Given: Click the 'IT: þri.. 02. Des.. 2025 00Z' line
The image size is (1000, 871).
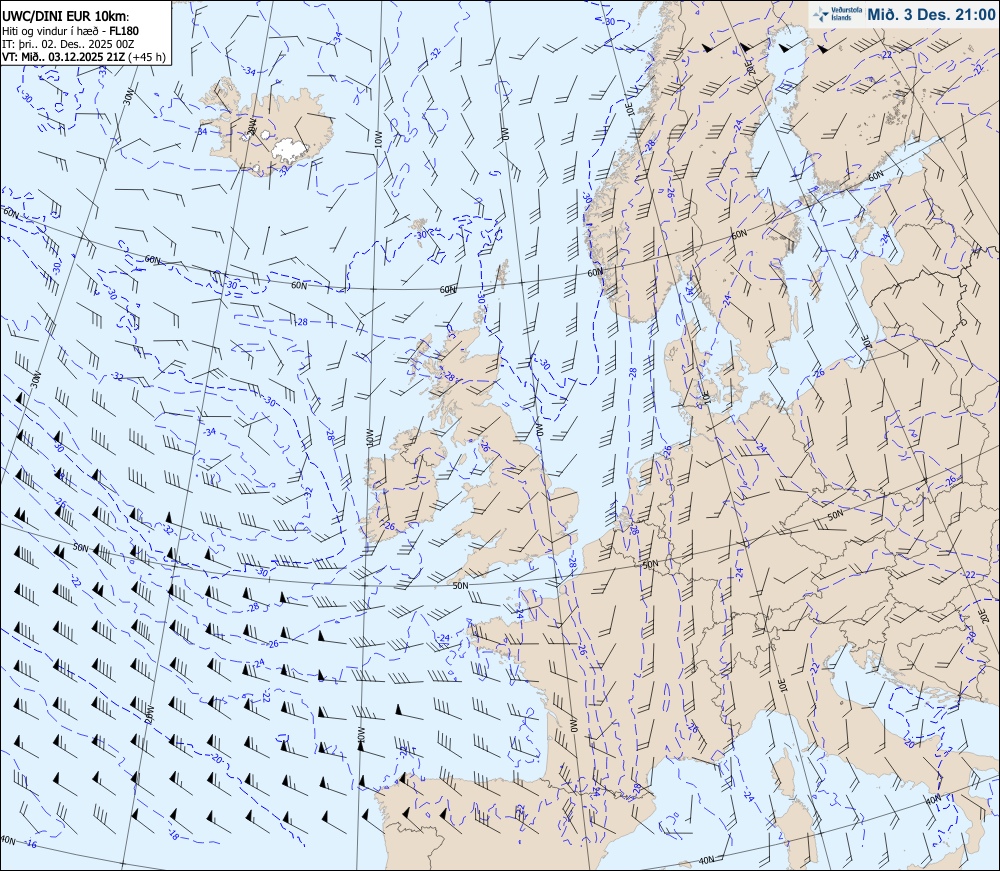Looking at the screenshot, I should click(68, 43).
